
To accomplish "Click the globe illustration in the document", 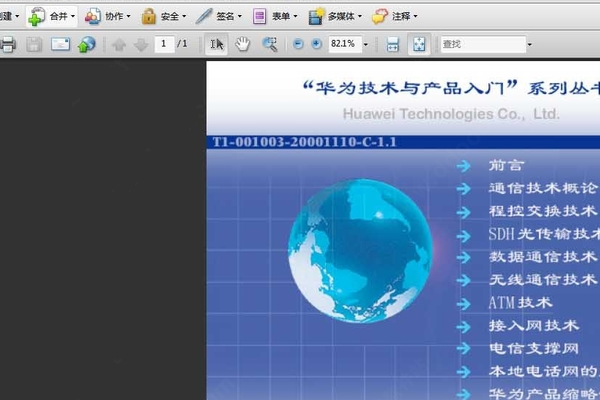I will tap(360, 251).
